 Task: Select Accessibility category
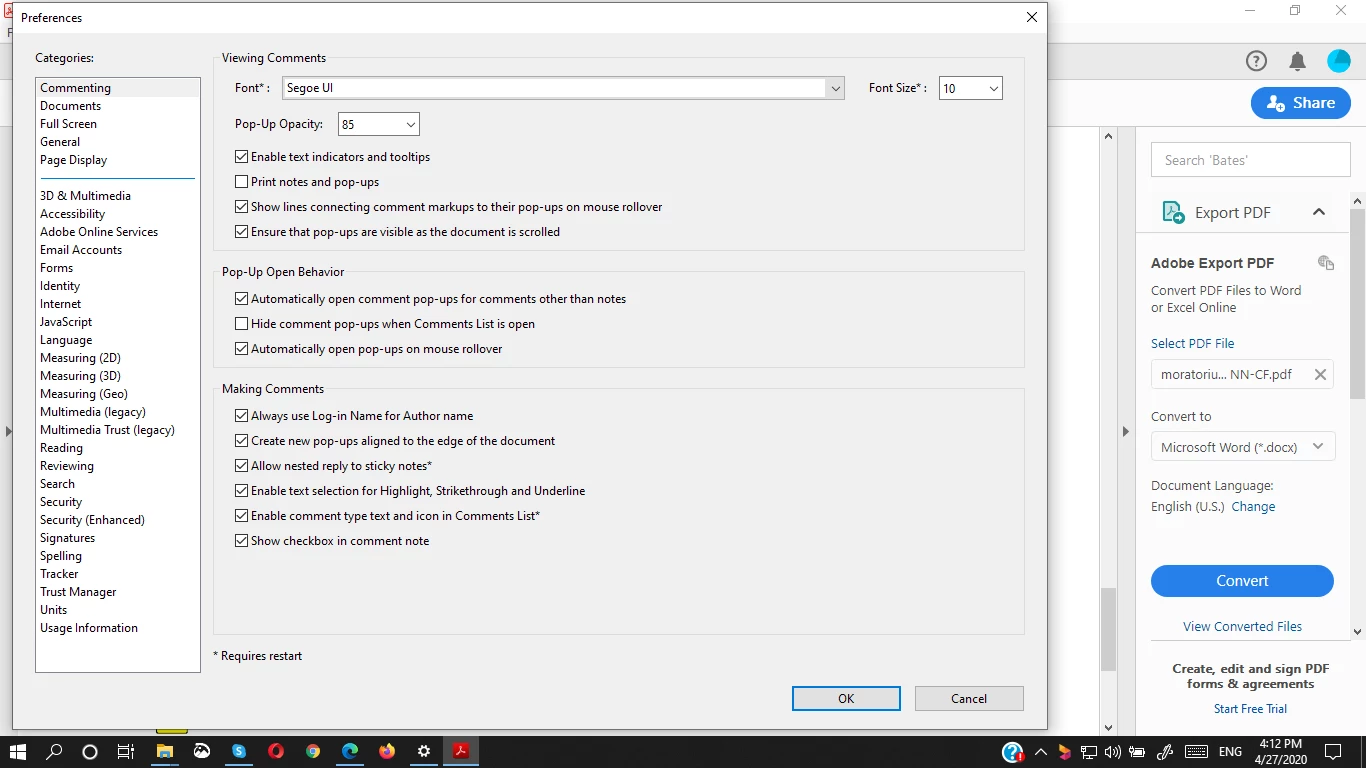pos(72,214)
